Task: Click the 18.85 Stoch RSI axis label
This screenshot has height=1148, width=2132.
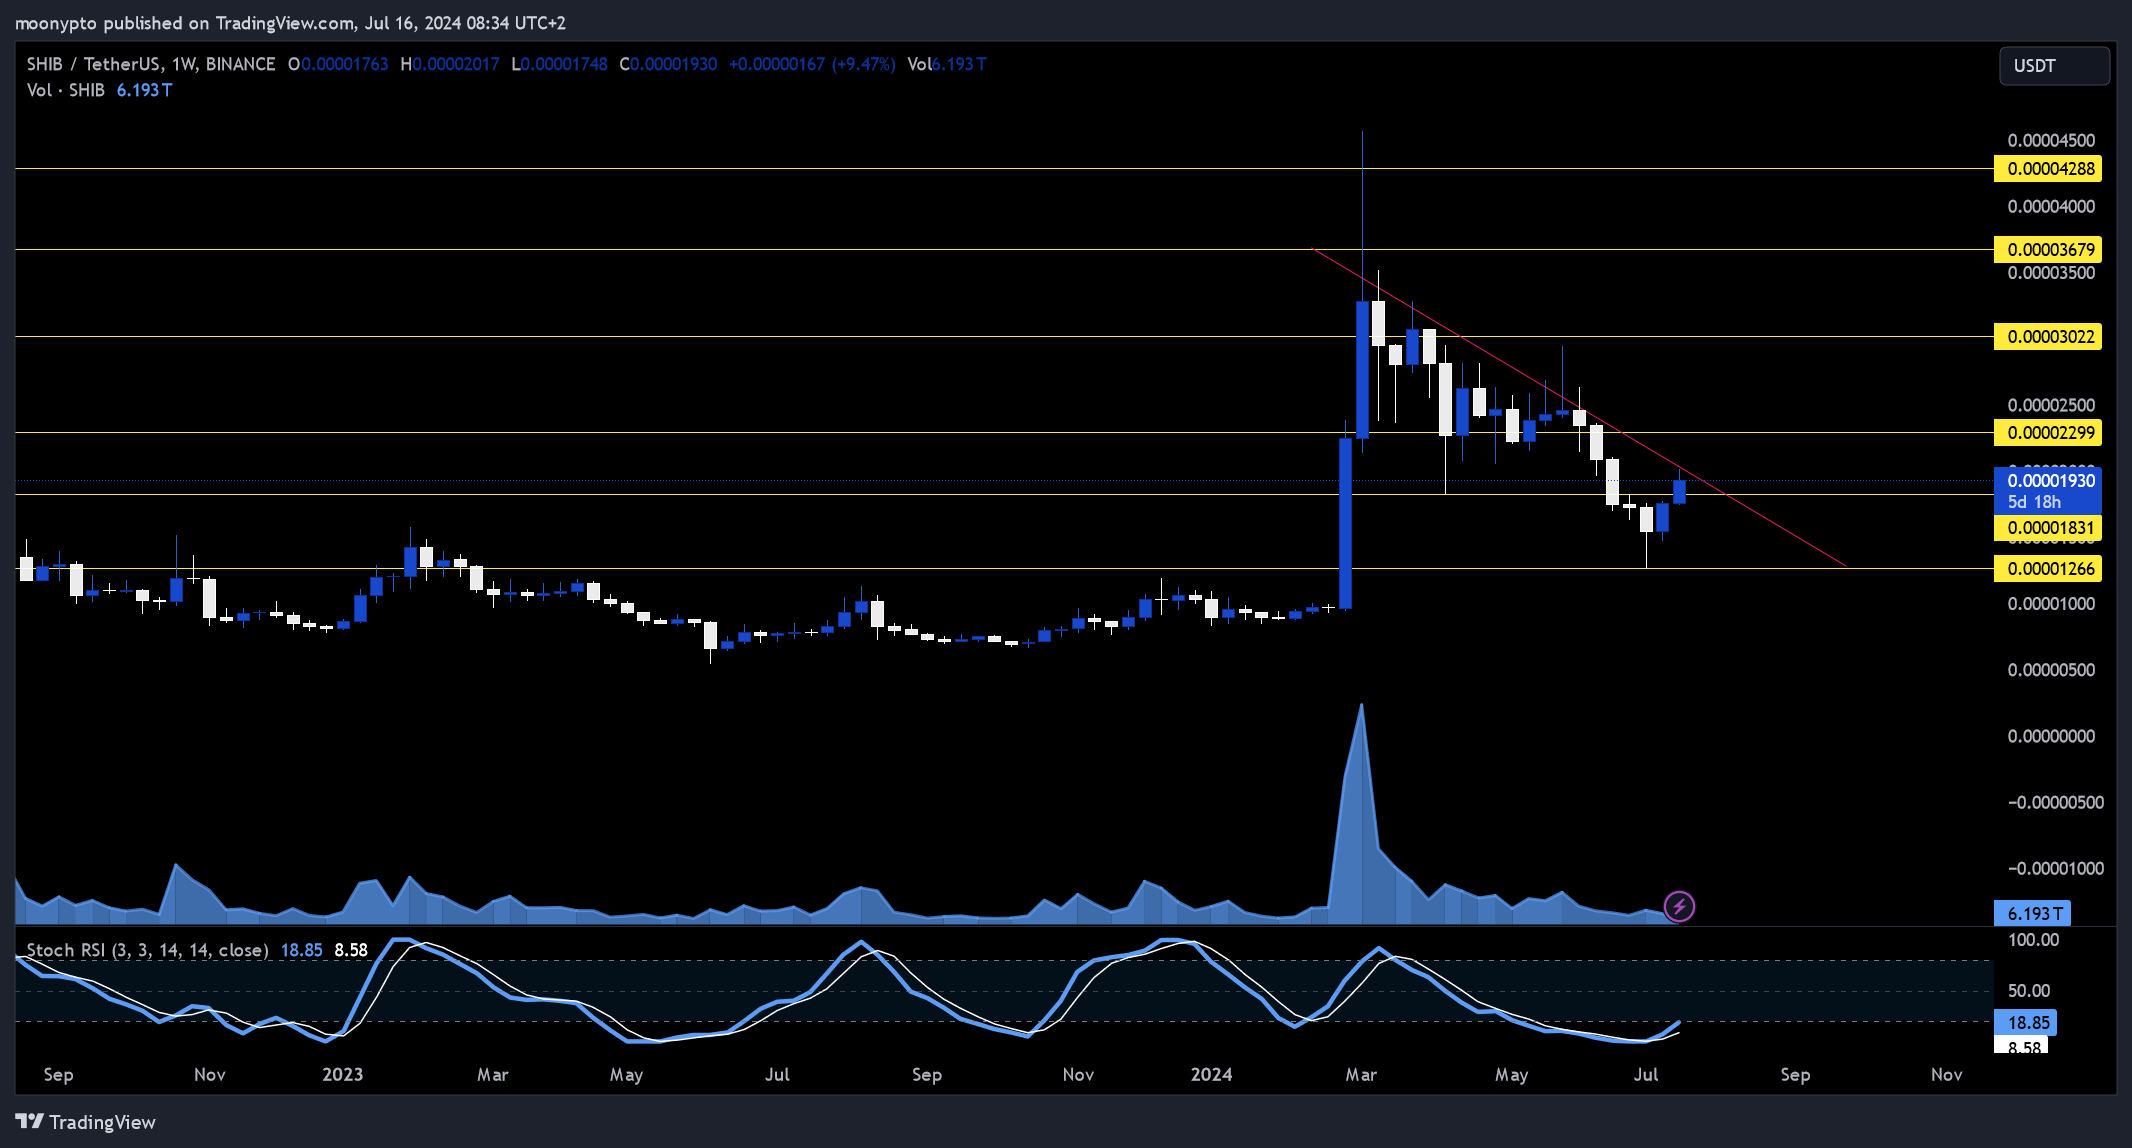Action: point(2025,1023)
